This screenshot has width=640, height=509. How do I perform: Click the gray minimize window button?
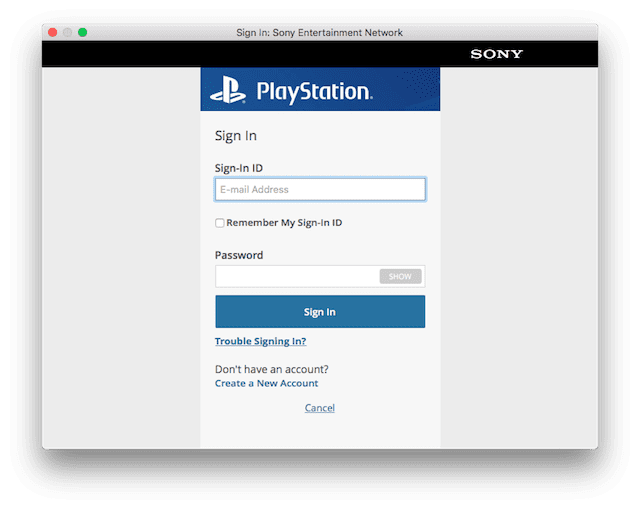point(67,33)
